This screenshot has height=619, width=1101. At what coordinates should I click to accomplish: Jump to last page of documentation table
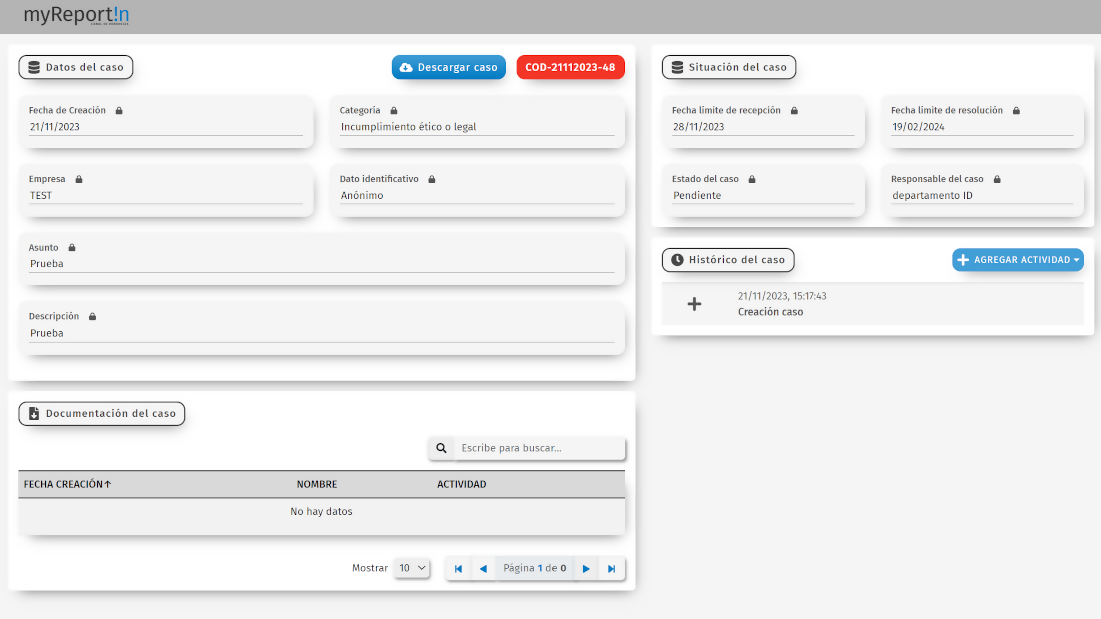[x=612, y=568]
